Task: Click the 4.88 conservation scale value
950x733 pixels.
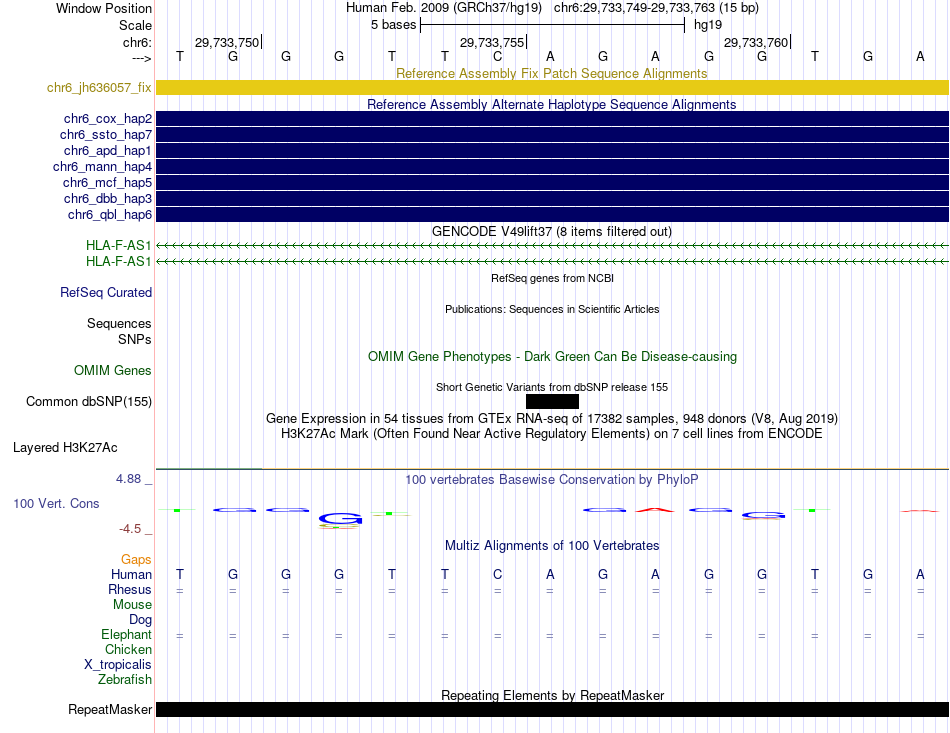Action: pyautogui.click(x=129, y=479)
